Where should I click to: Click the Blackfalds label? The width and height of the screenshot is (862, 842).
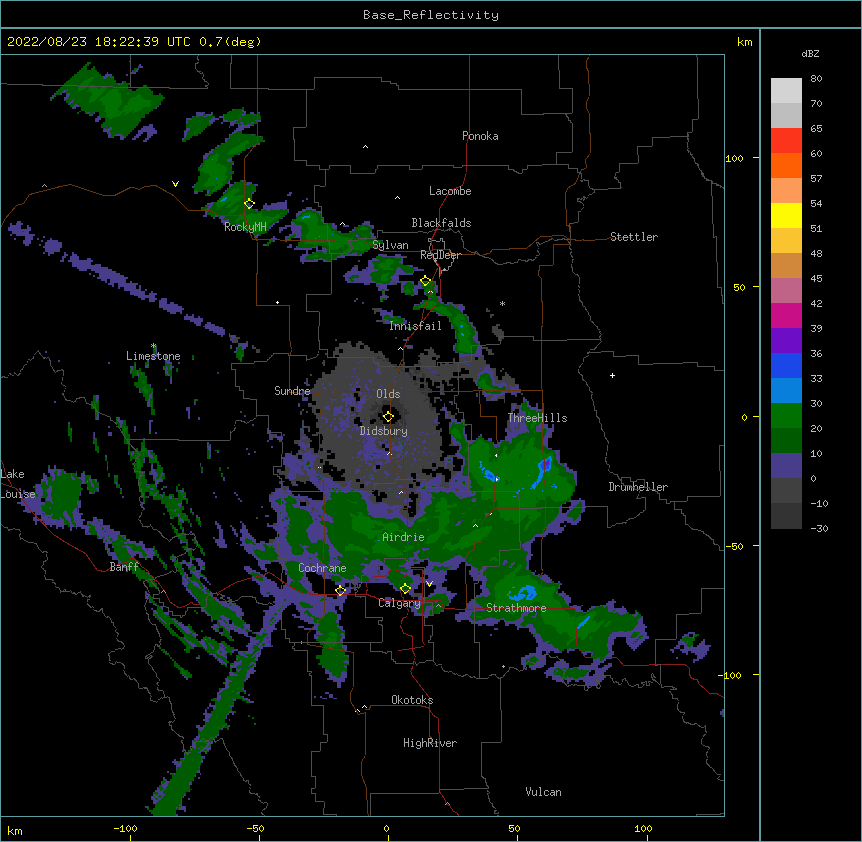click(441, 223)
